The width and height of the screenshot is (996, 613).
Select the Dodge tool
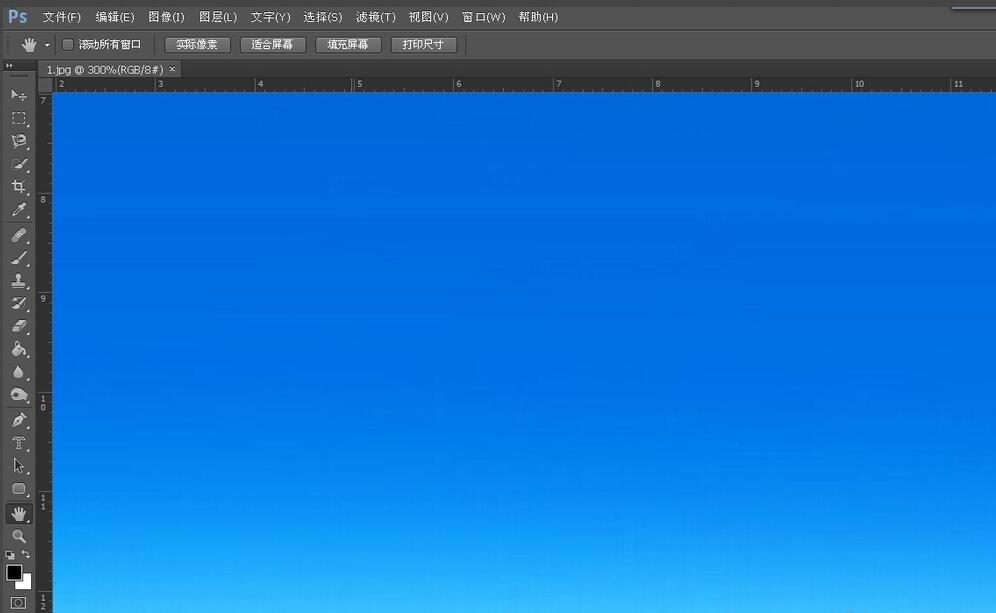tap(18, 395)
